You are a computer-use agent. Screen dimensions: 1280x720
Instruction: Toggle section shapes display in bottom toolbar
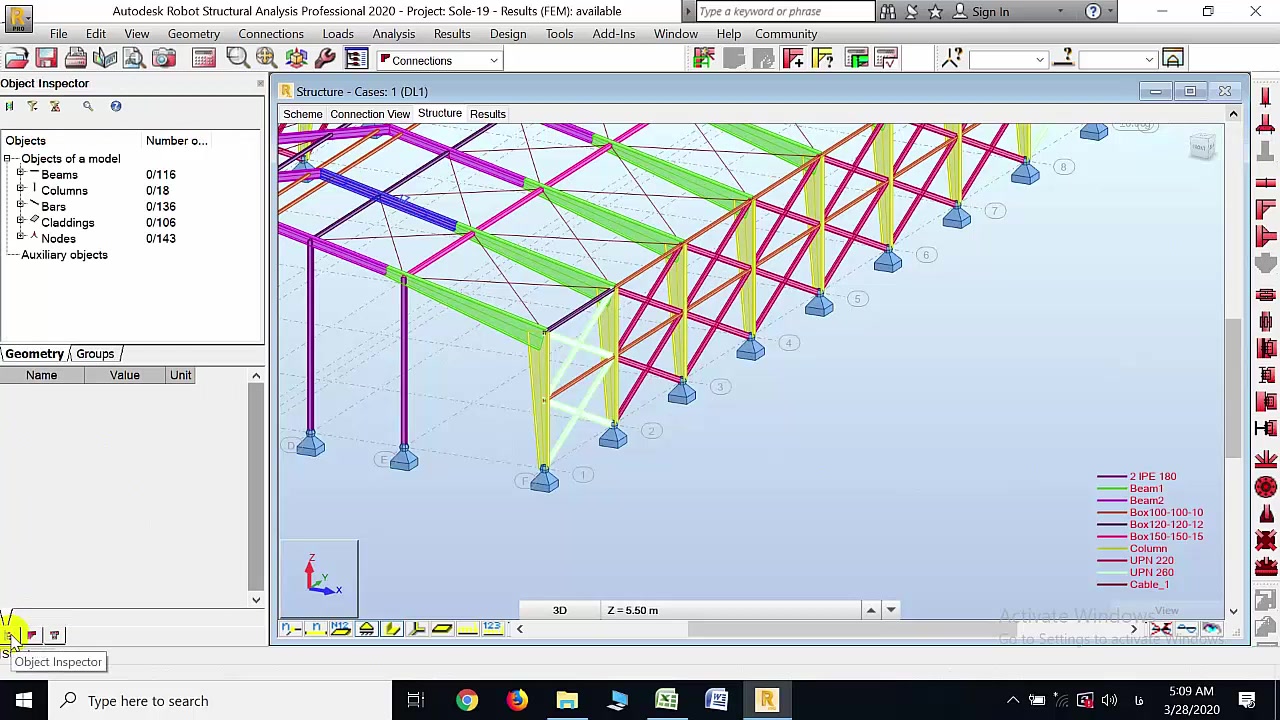coord(392,629)
